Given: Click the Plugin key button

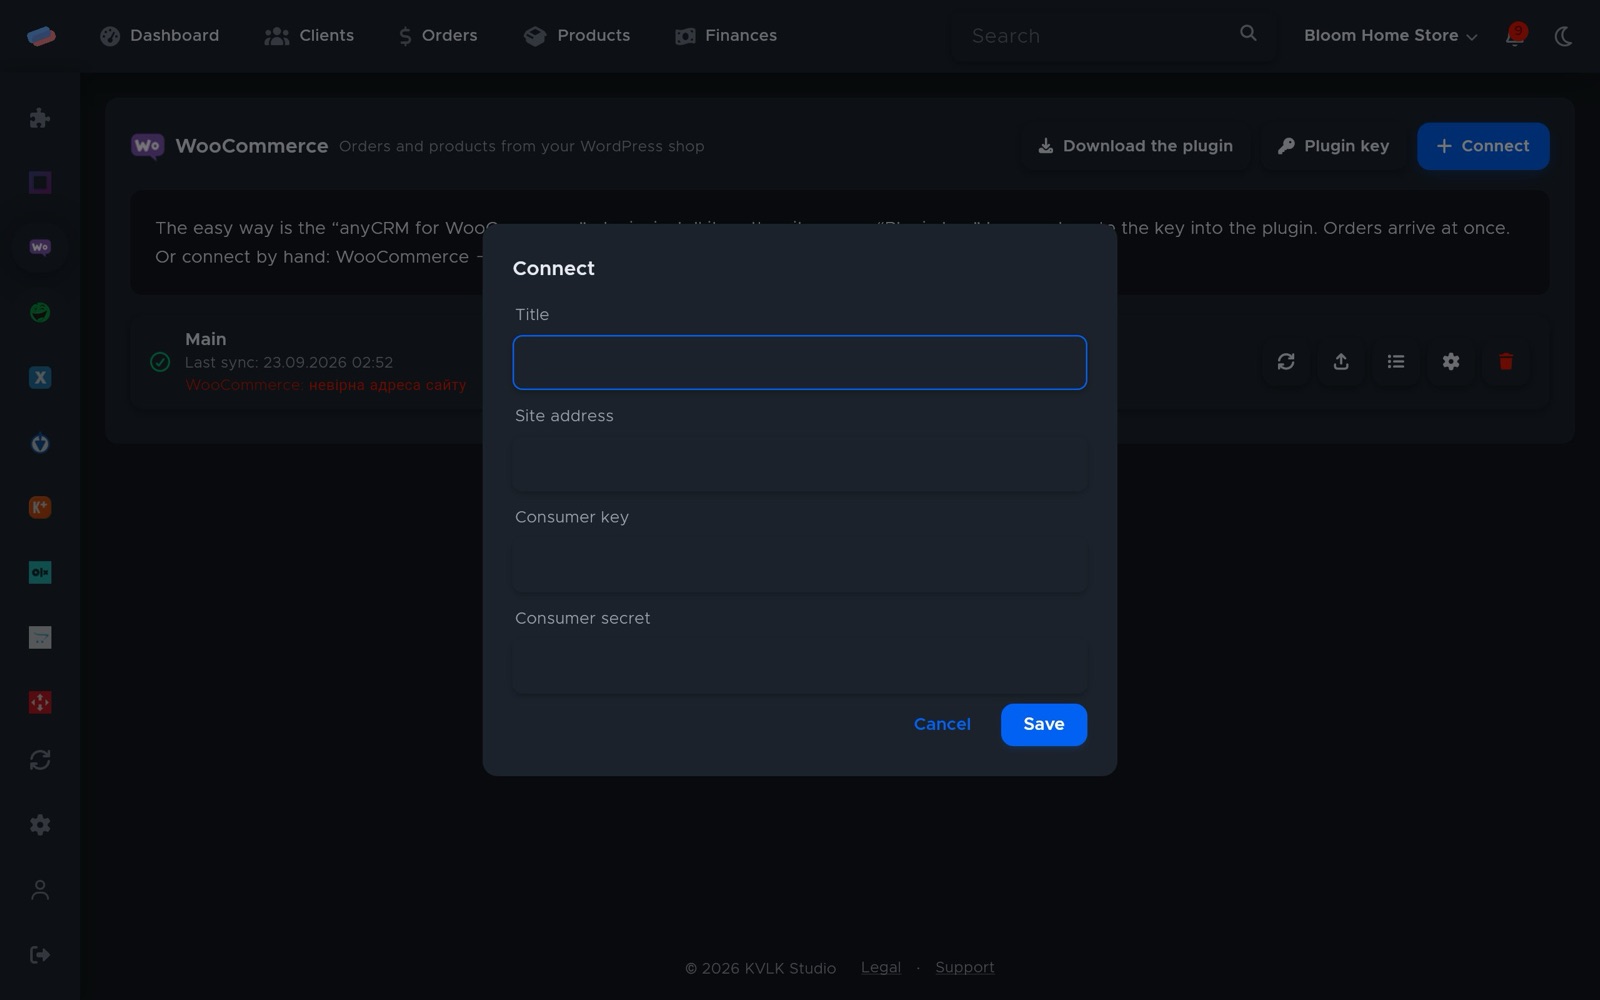Looking at the screenshot, I should [1333, 146].
